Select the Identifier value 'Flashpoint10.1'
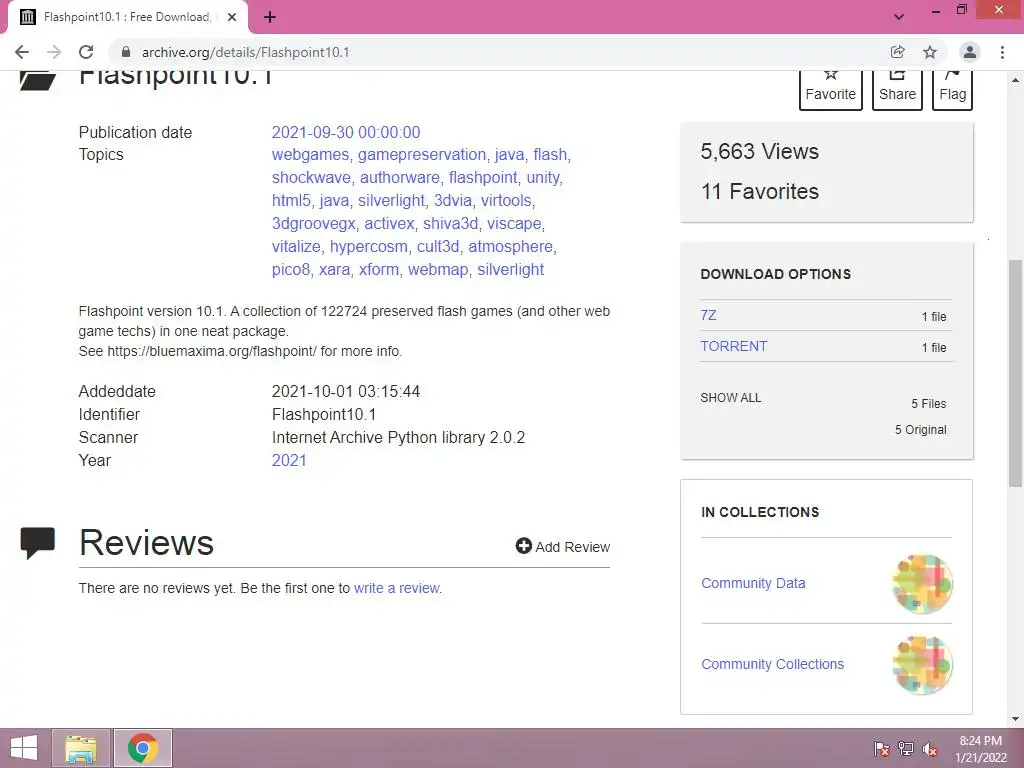Viewport: 1024px width, 768px height. click(324, 415)
